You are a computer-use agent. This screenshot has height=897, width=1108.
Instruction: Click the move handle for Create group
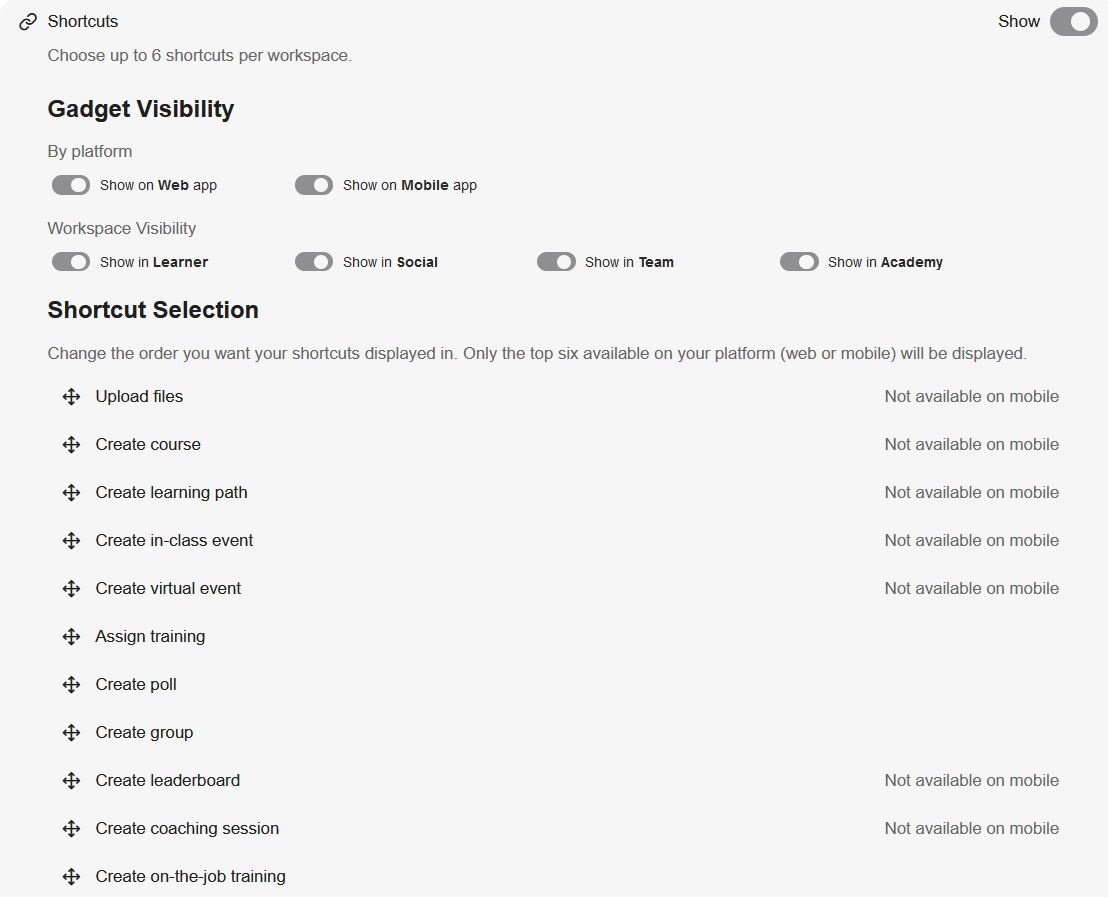(x=71, y=733)
